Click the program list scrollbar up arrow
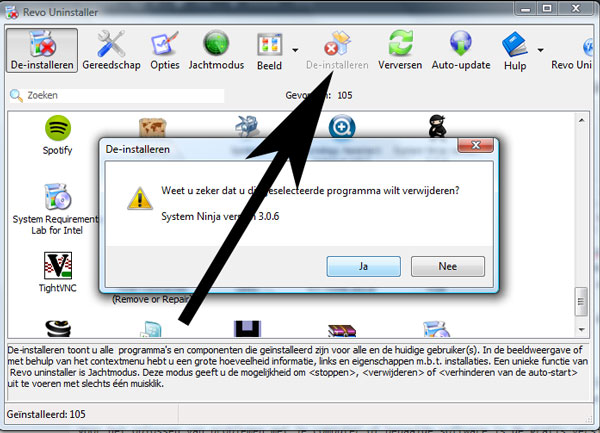Screen dimensions: 600x433 click(582, 120)
